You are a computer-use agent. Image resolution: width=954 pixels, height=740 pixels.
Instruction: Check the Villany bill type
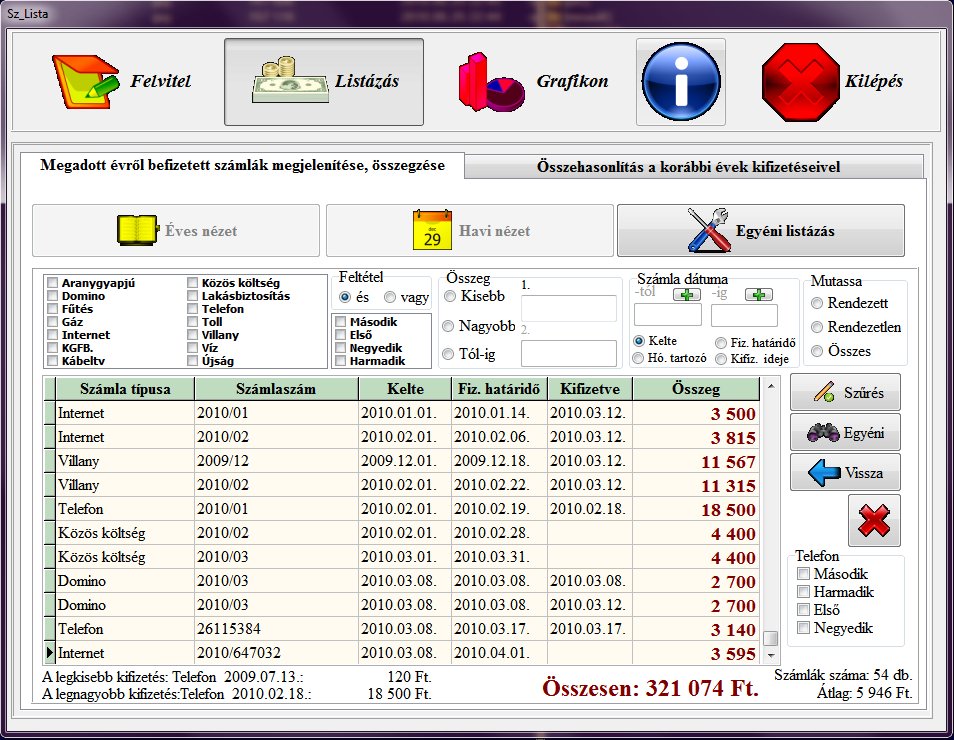click(x=192, y=335)
